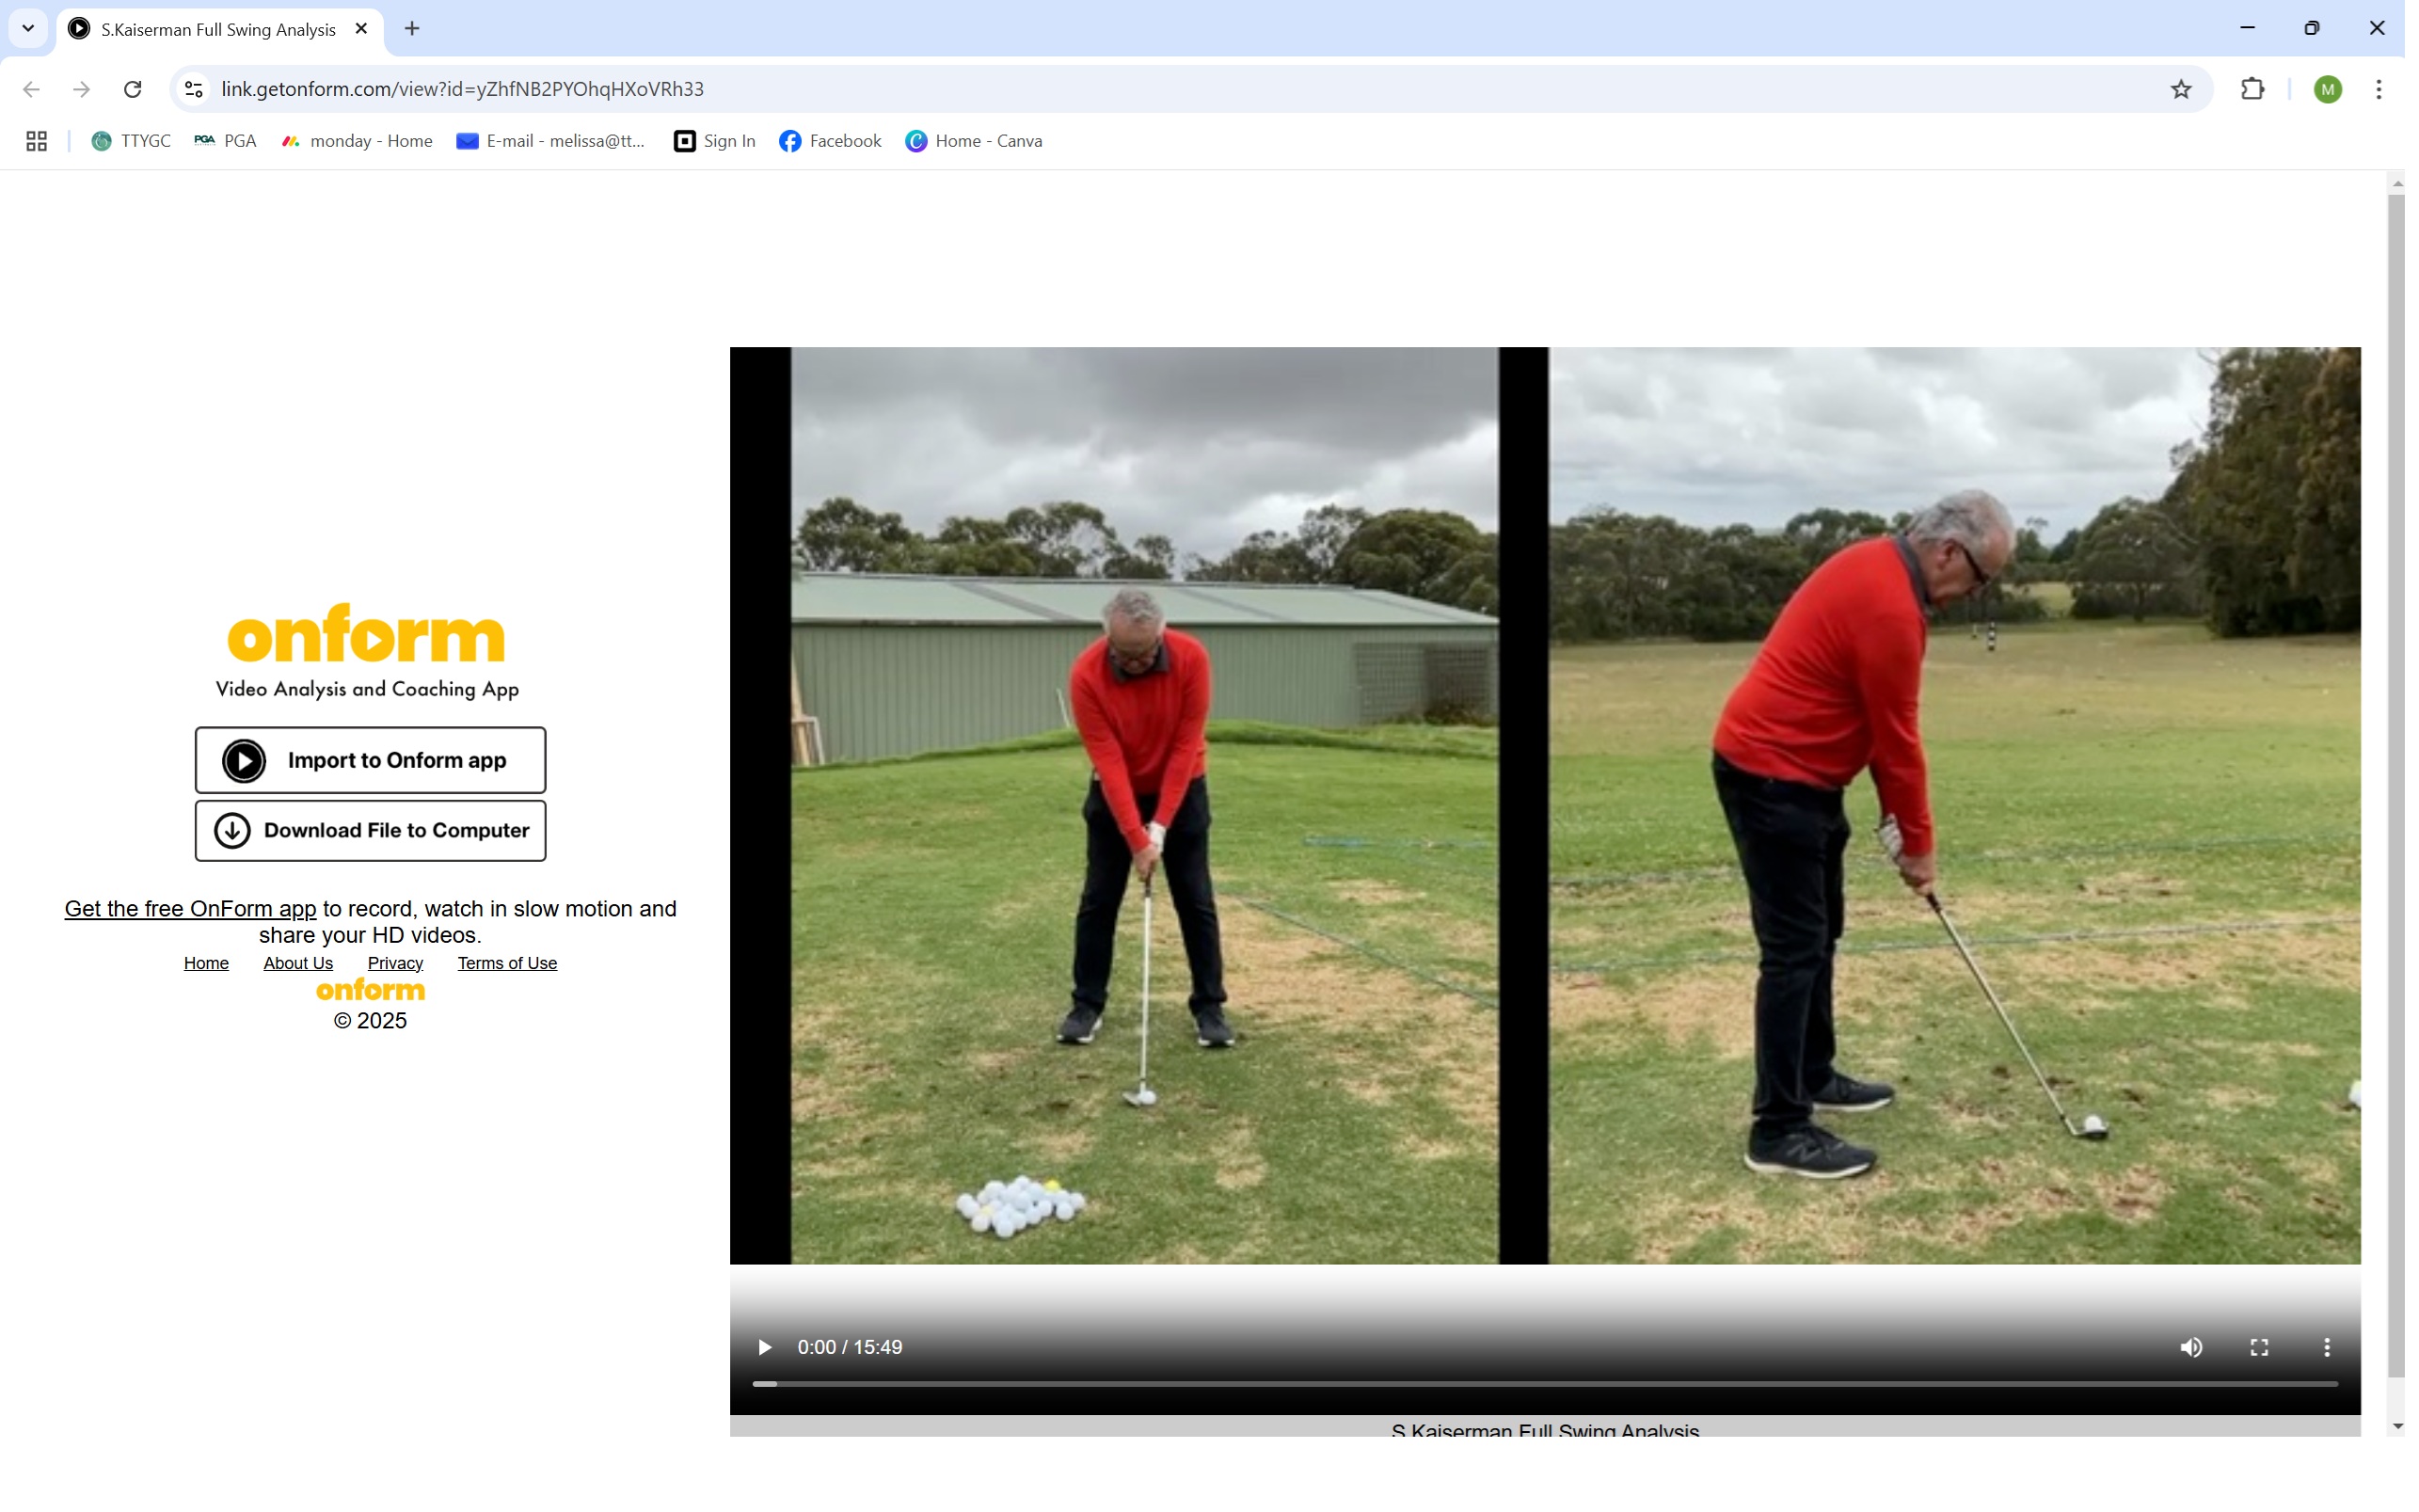Image resolution: width=2419 pixels, height=1512 pixels.
Task: Open Sign In bookmark
Action: [714, 141]
